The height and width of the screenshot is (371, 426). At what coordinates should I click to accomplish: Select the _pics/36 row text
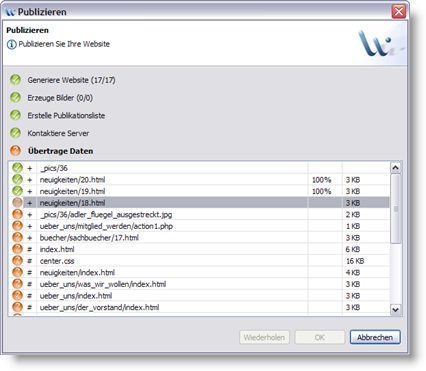[x=54, y=168]
